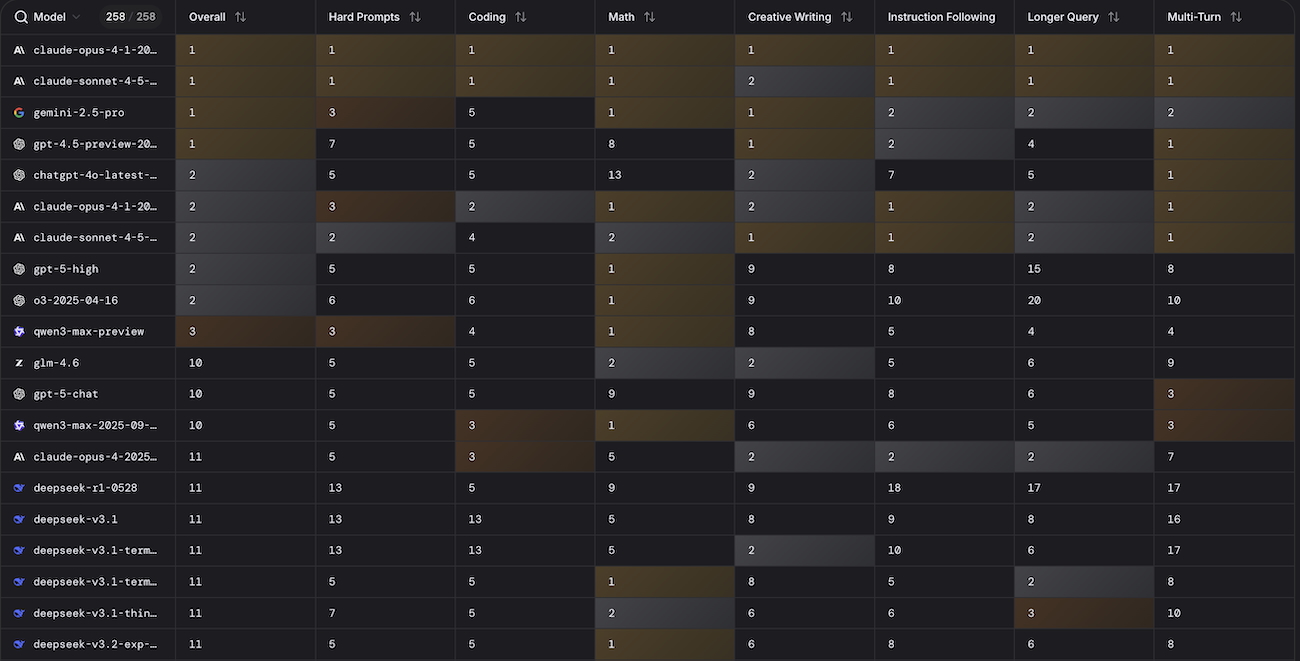Image resolution: width=1300 pixels, height=661 pixels.
Task: Click the model search magnifier icon
Action: [21, 17]
